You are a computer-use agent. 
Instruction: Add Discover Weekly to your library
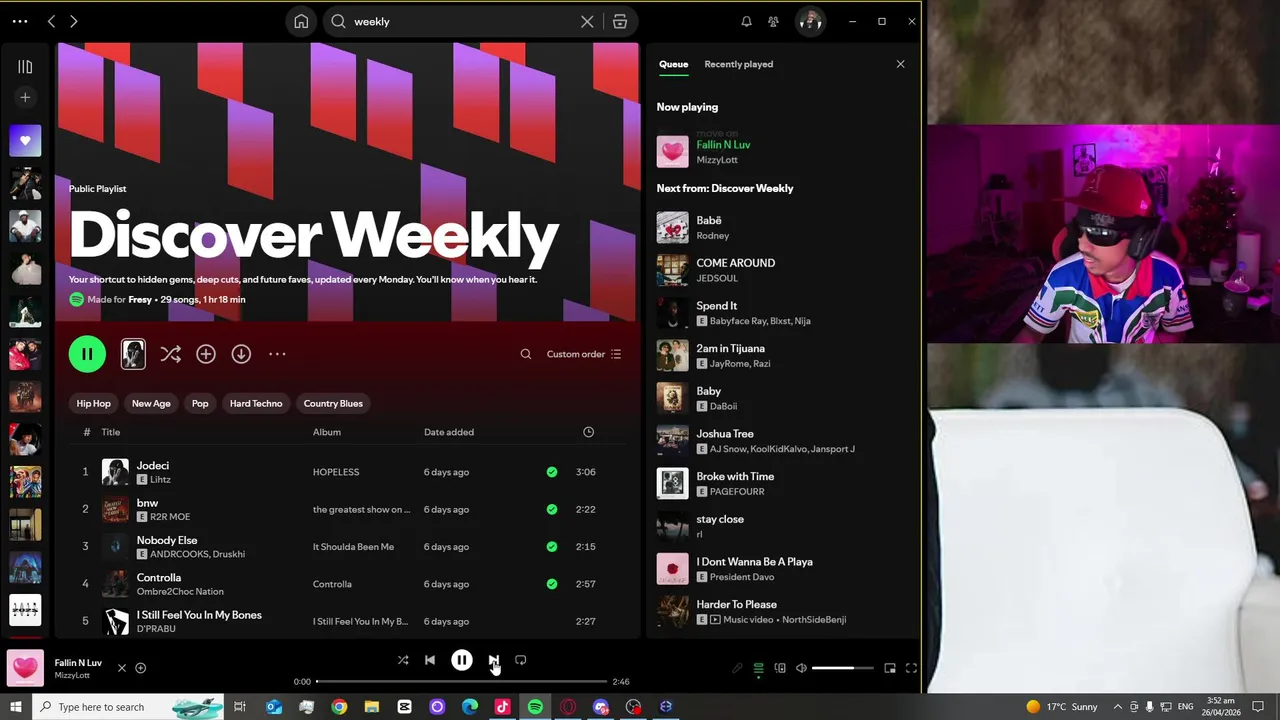pos(206,354)
